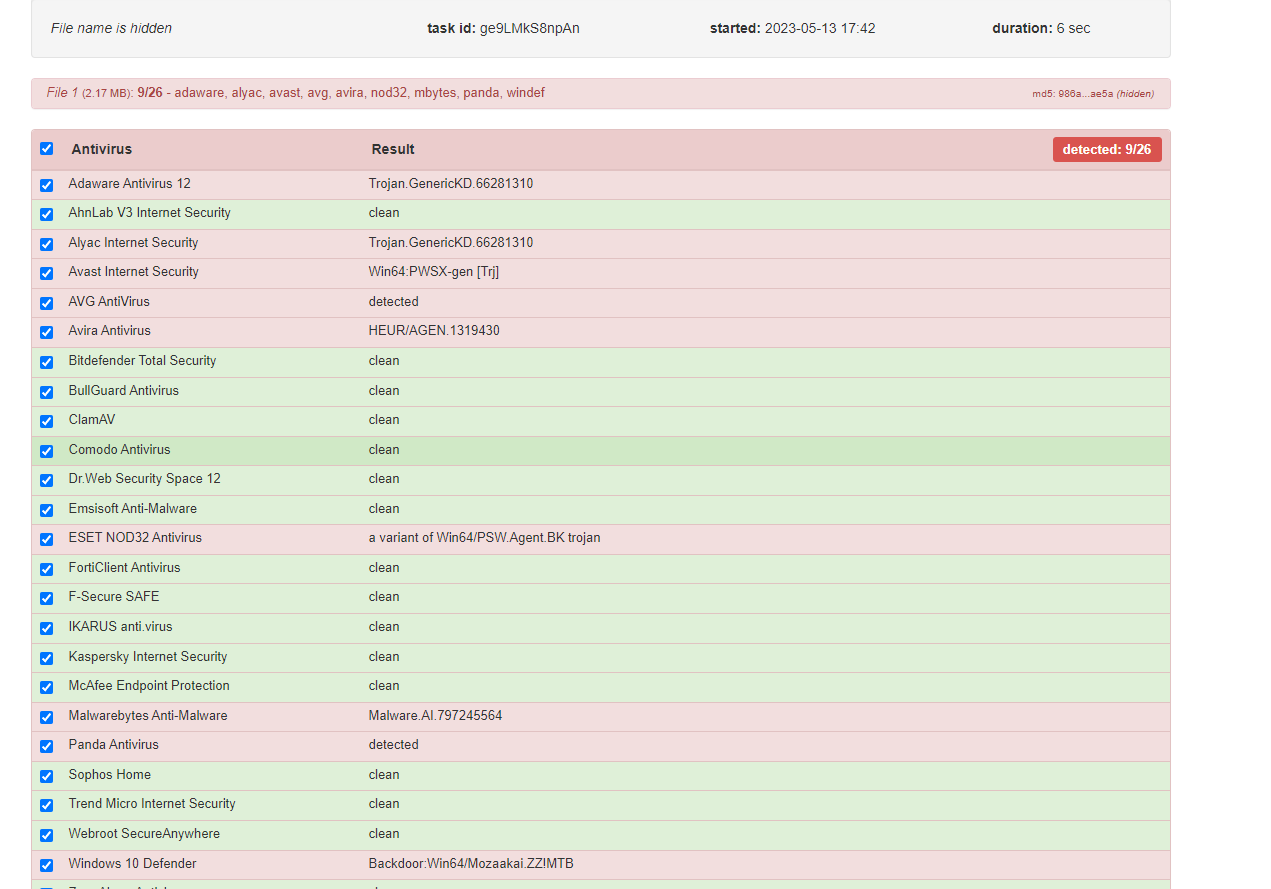1271x889 pixels.
Task: Uncheck the ESET NOD32 Antivirus checkbox
Action: (x=46, y=539)
